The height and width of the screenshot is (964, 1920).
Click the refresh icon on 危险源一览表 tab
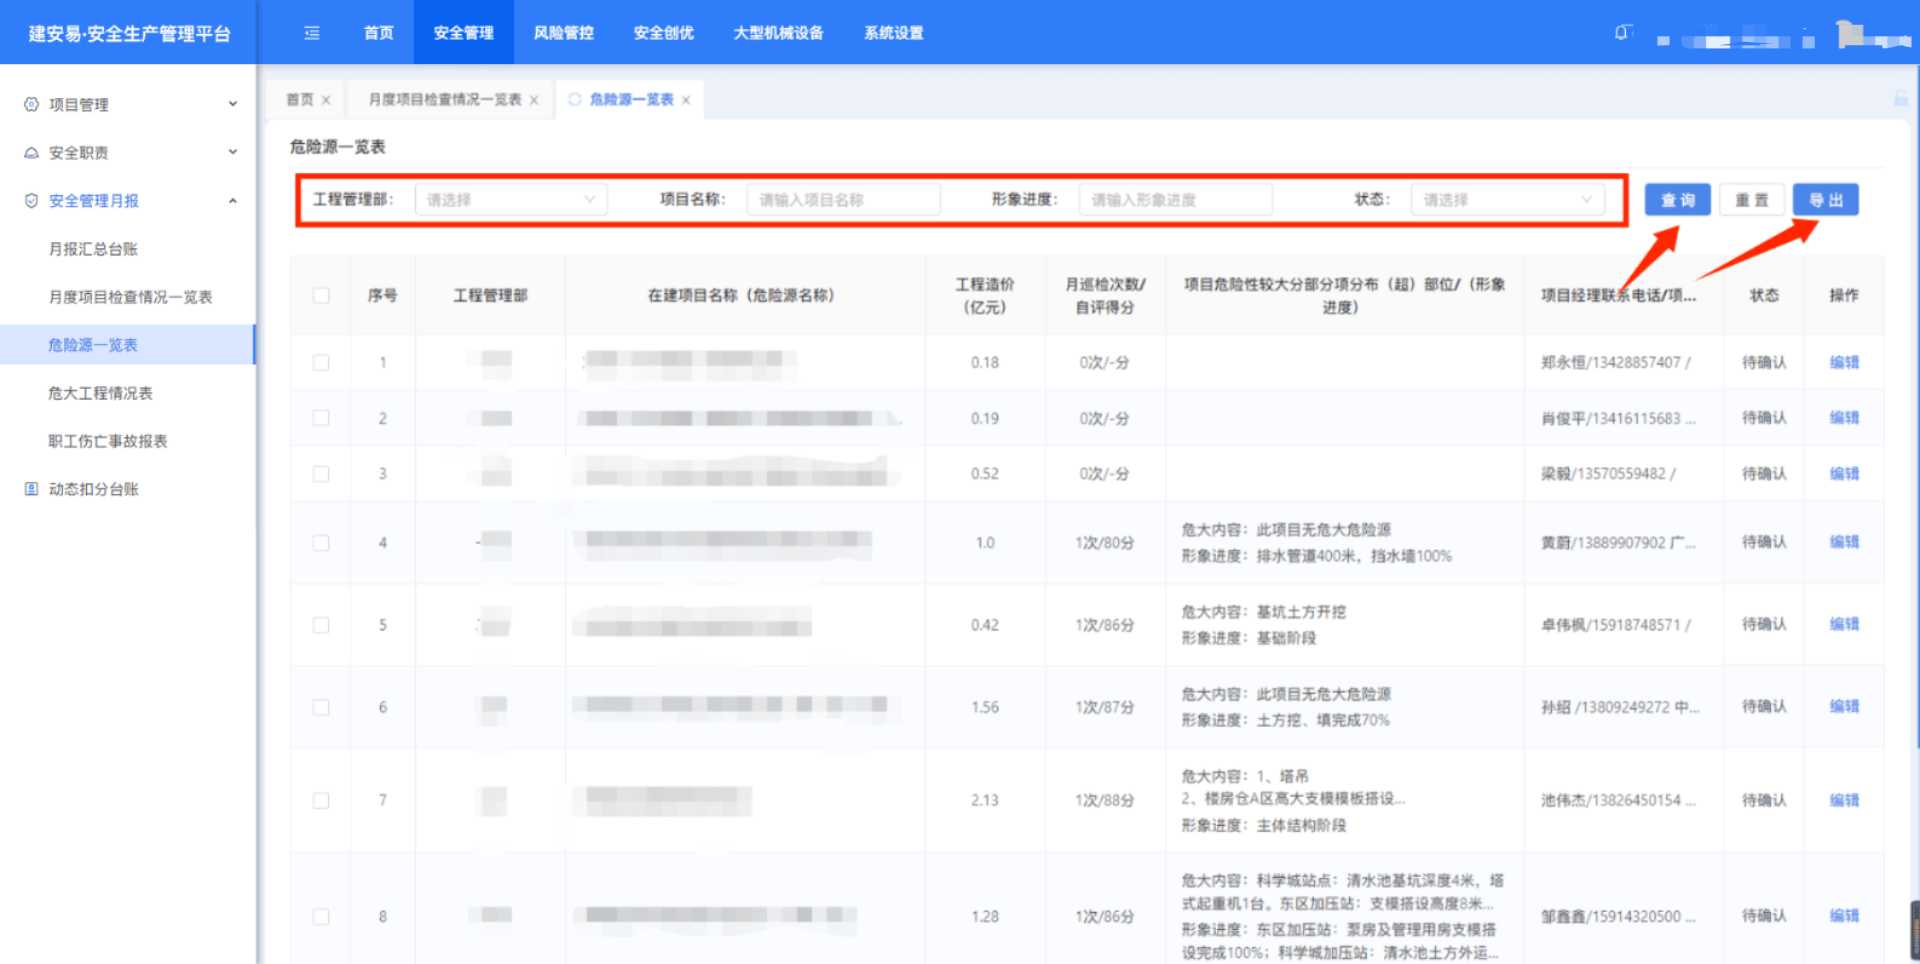click(x=574, y=99)
